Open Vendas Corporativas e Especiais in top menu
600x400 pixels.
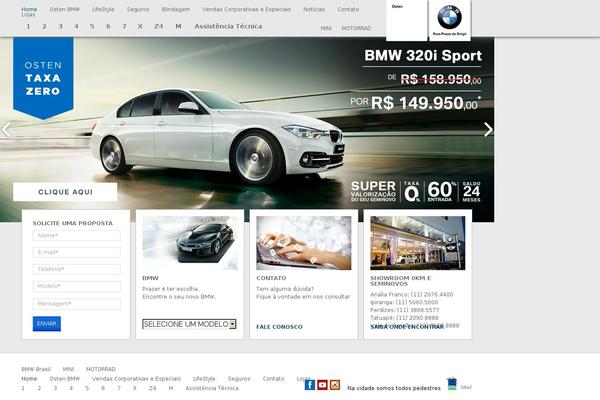(246, 9)
